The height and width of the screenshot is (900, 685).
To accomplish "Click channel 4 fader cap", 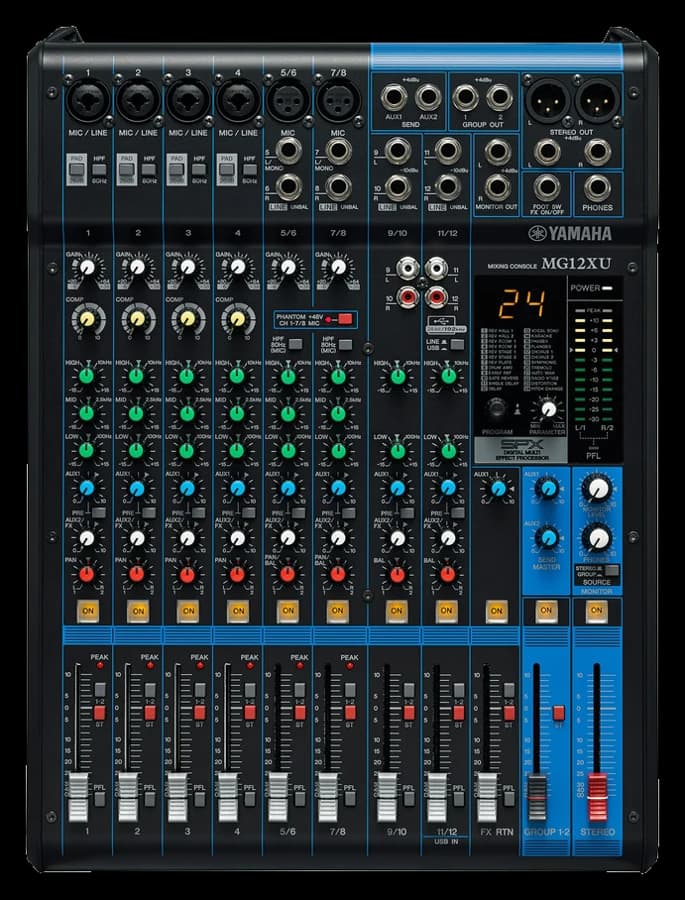I will (228, 797).
